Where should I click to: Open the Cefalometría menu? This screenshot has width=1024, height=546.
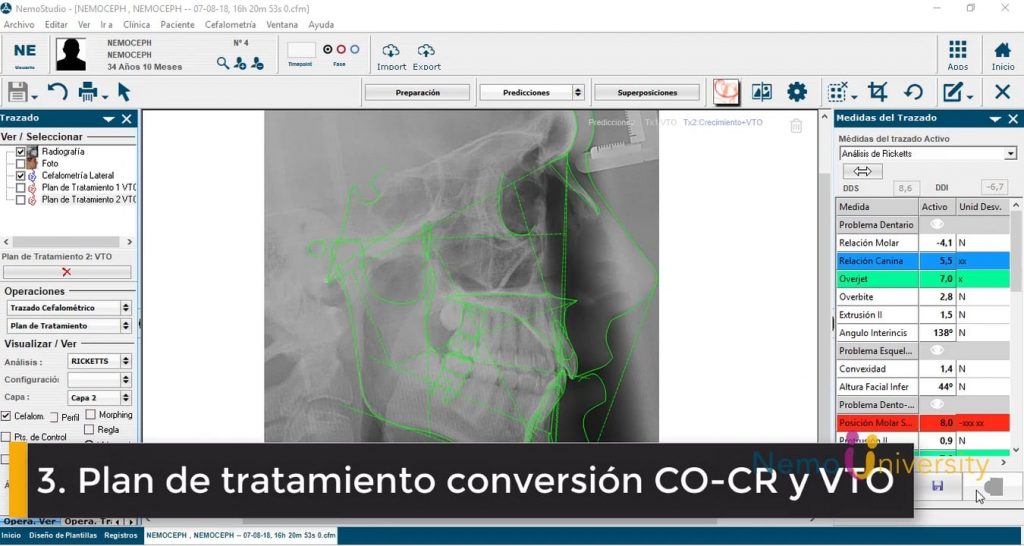(x=230, y=25)
